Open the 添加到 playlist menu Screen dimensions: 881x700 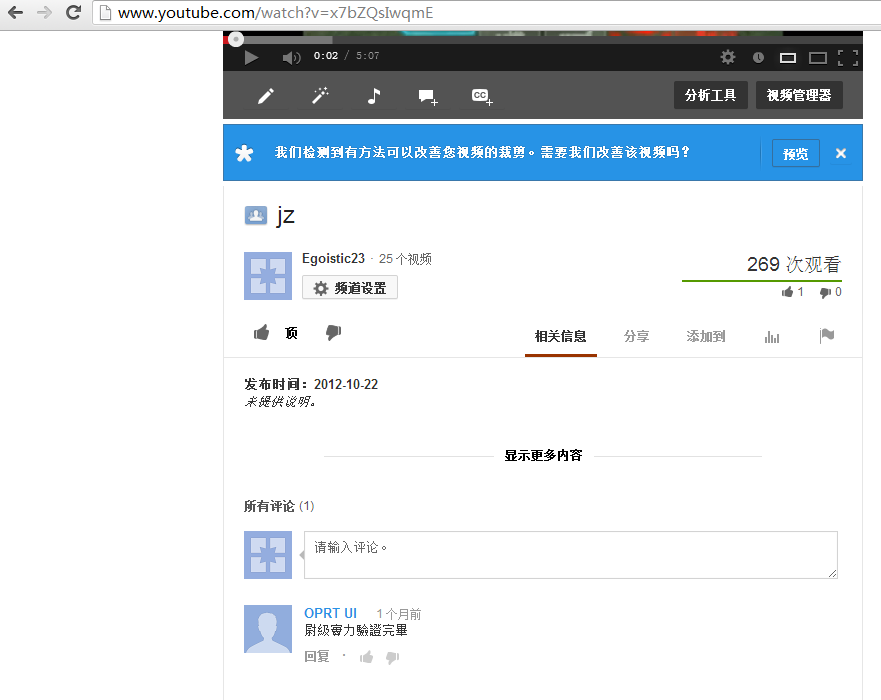point(705,337)
